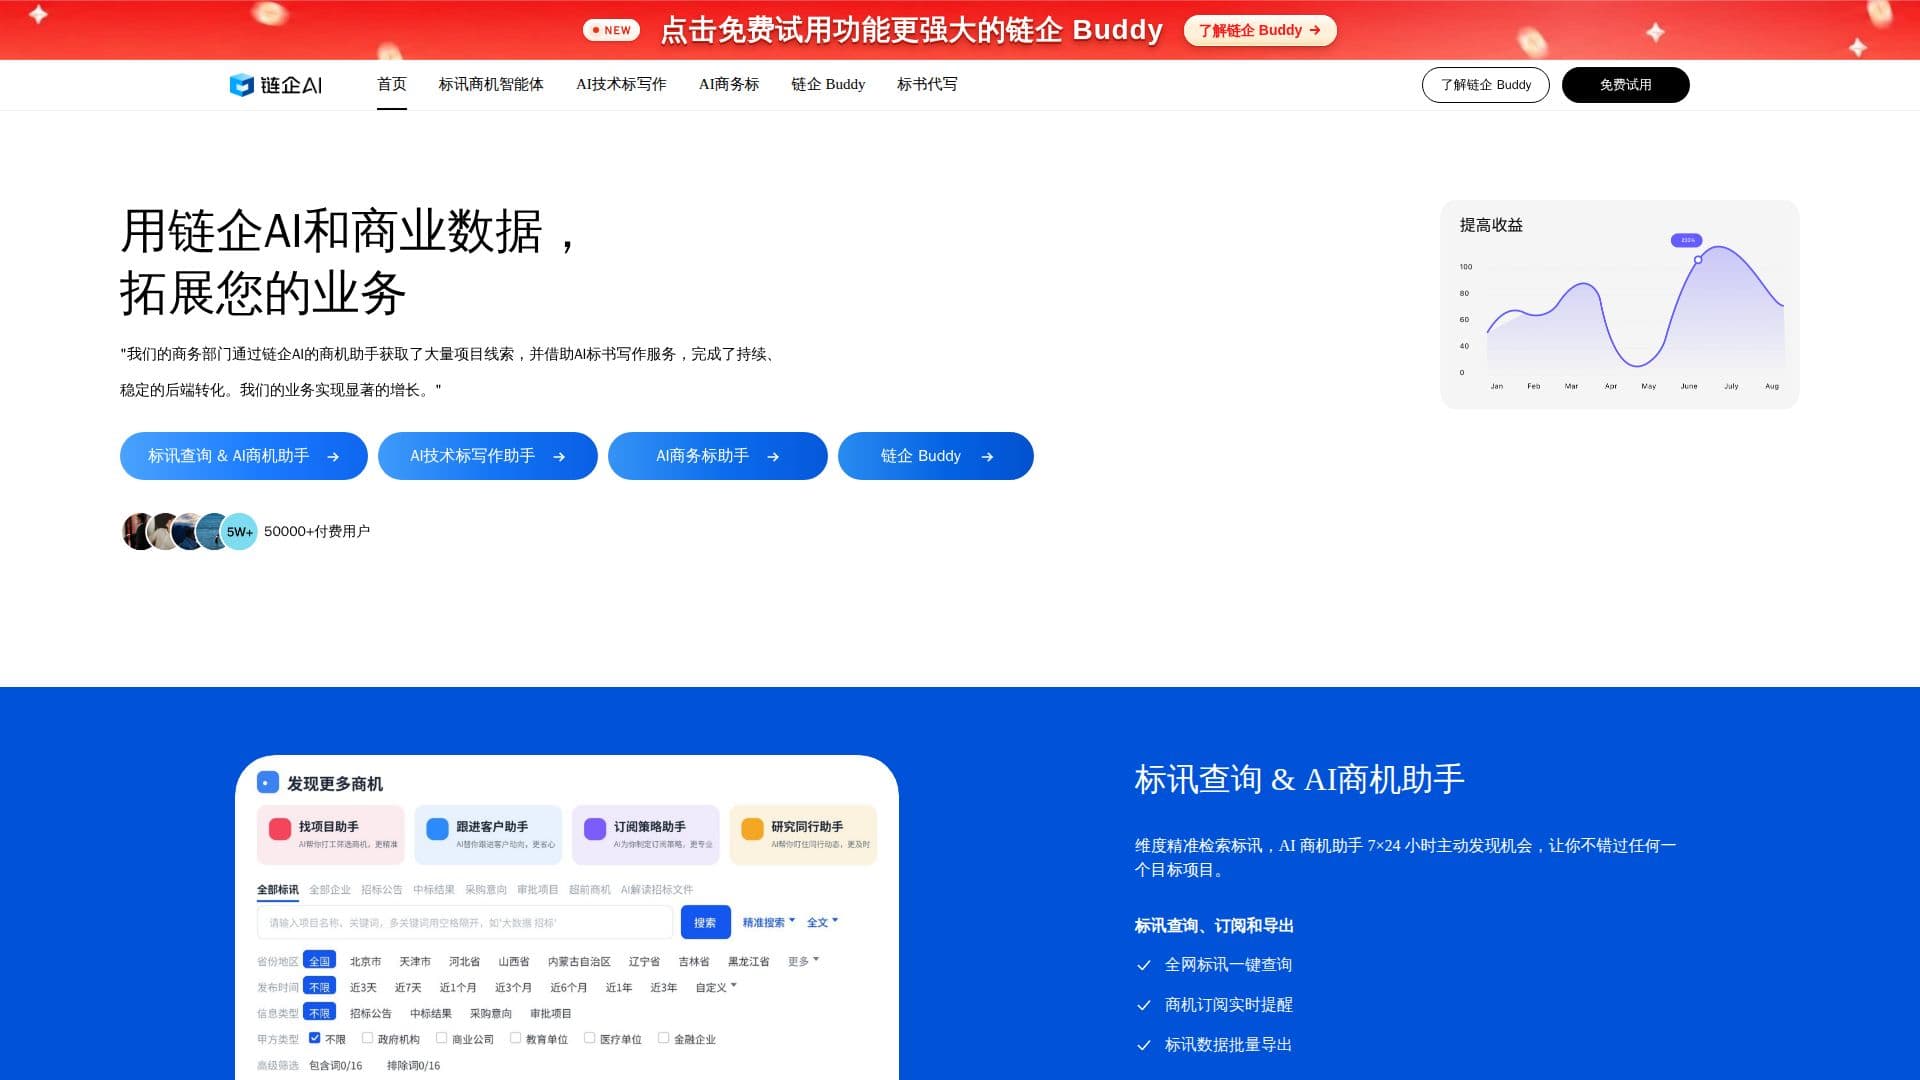Click the checkmark beside 商机订阅实时提醒
The image size is (1920, 1080).
point(1143,1005)
